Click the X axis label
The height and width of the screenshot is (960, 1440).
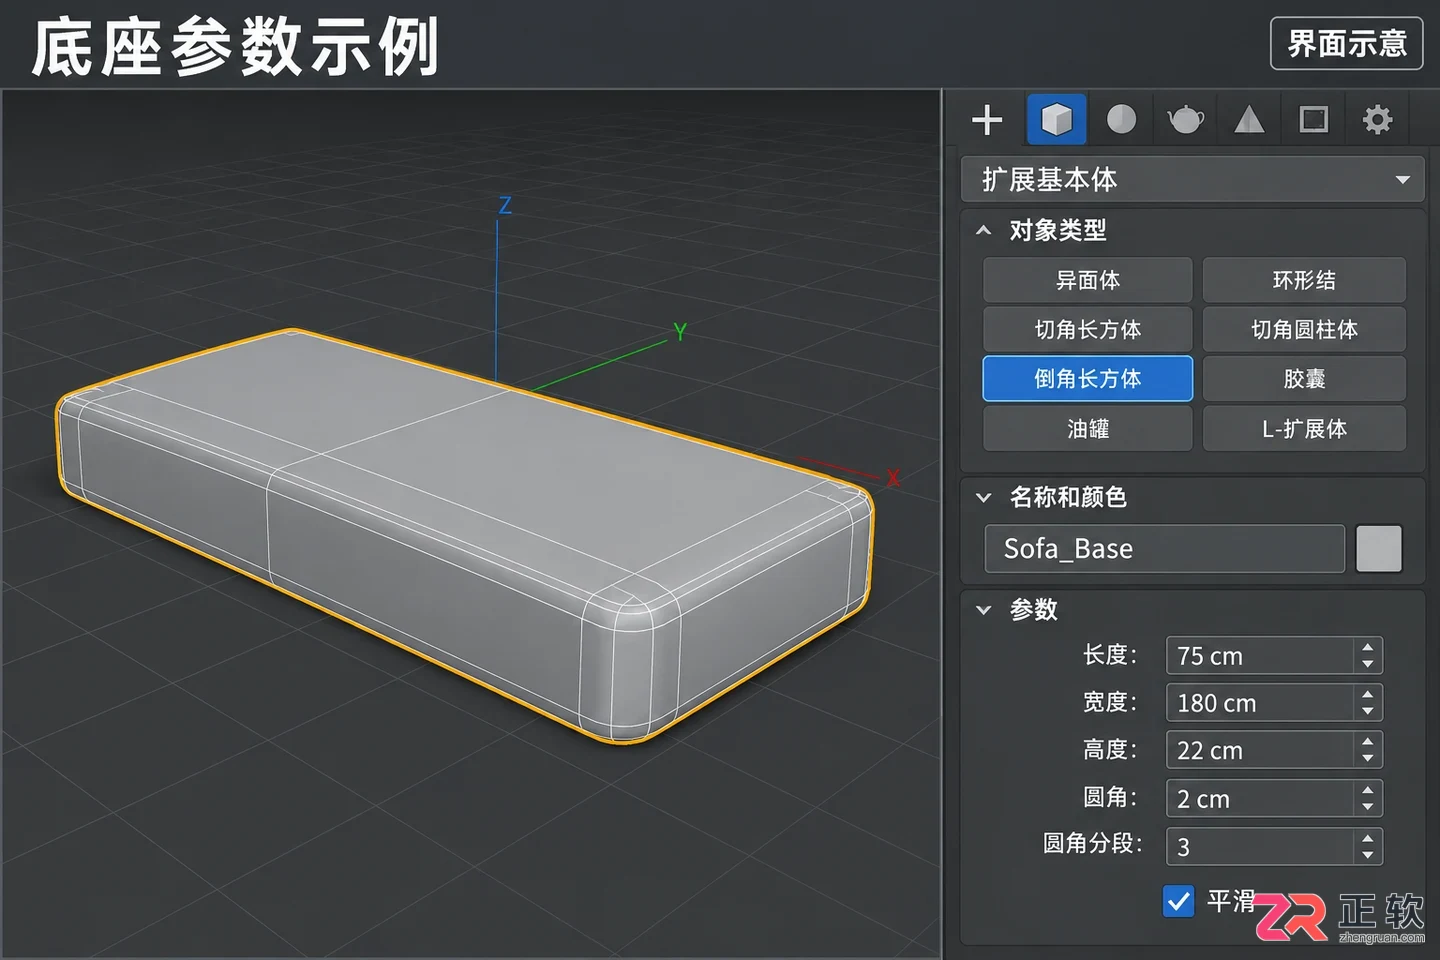pyautogui.click(x=893, y=478)
